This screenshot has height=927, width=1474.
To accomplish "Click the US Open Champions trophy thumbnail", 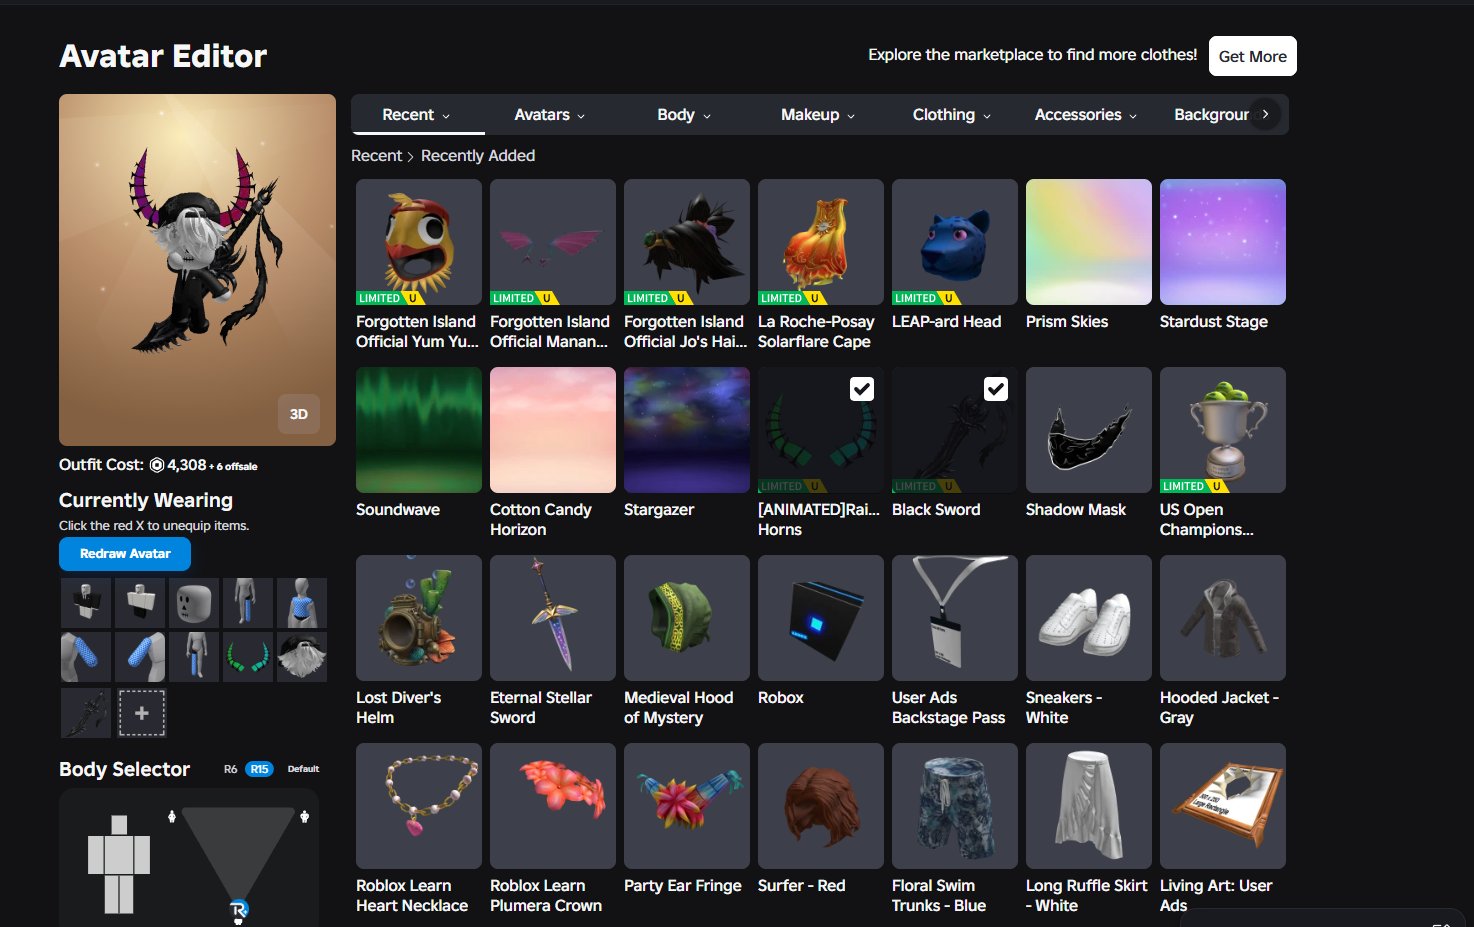I will [x=1223, y=430].
